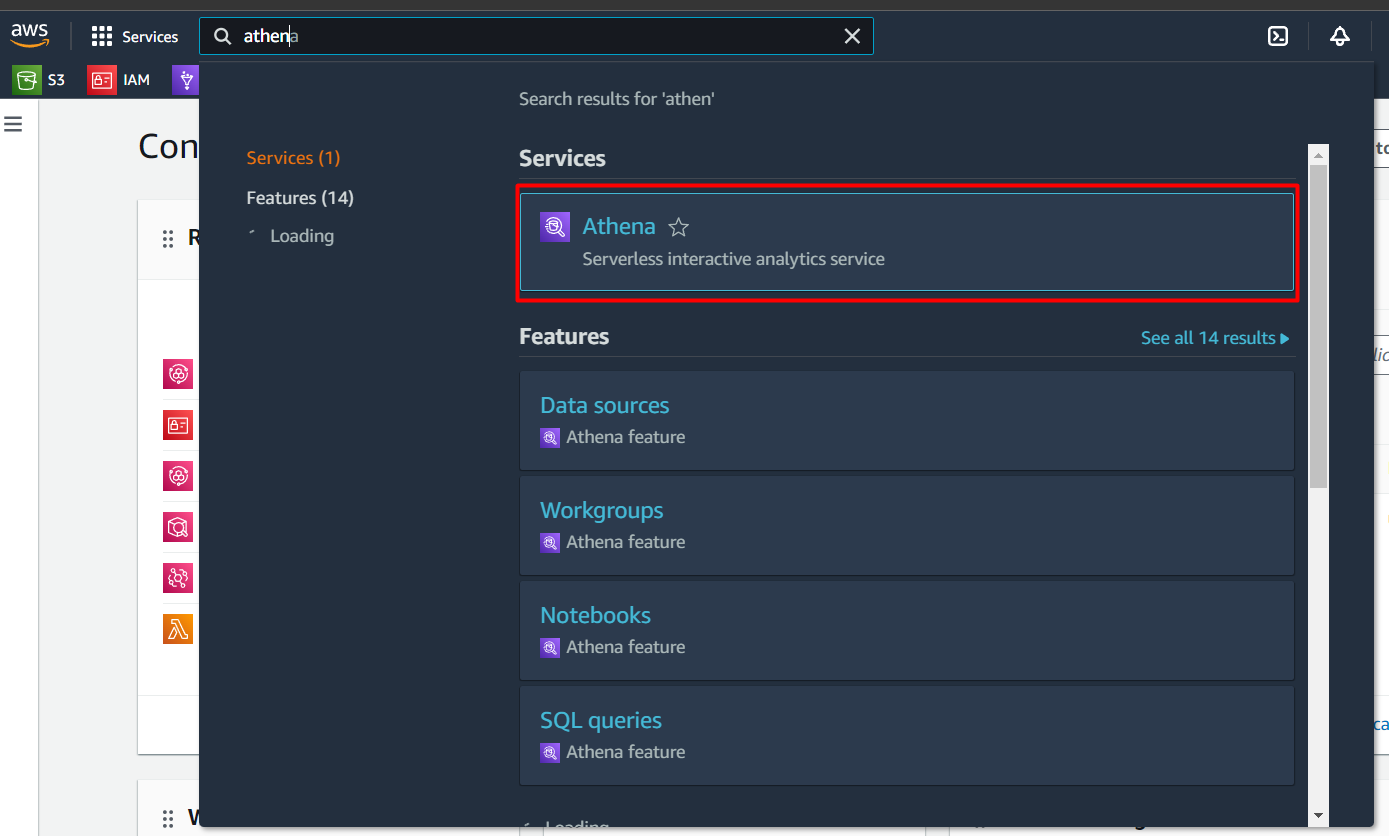Click the search input field
The height and width of the screenshot is (836, 1389).
pos(540,35)
